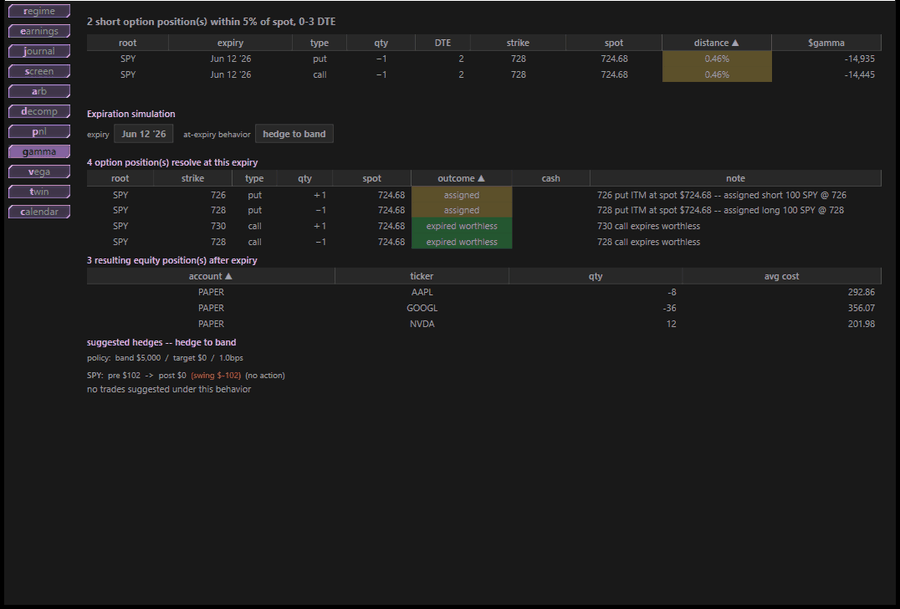Go to the twin page
Image resolution: width=900 pixels, height=609 pixels.
pos(39,192)
